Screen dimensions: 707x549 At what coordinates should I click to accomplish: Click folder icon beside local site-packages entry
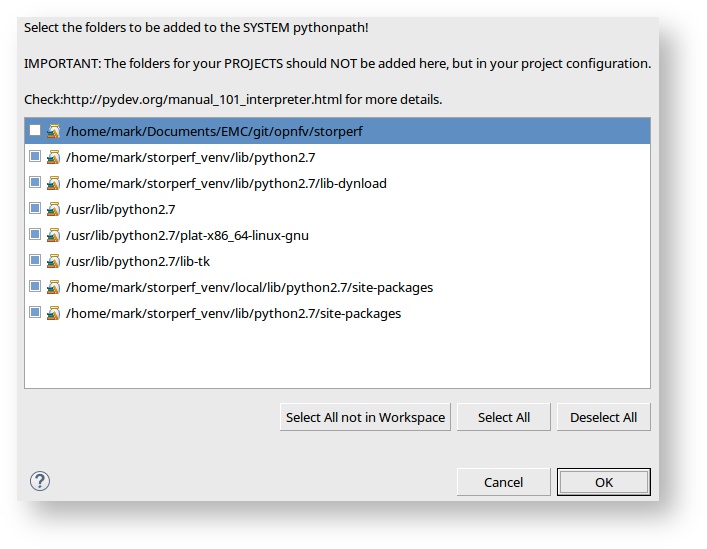(53, 287)
